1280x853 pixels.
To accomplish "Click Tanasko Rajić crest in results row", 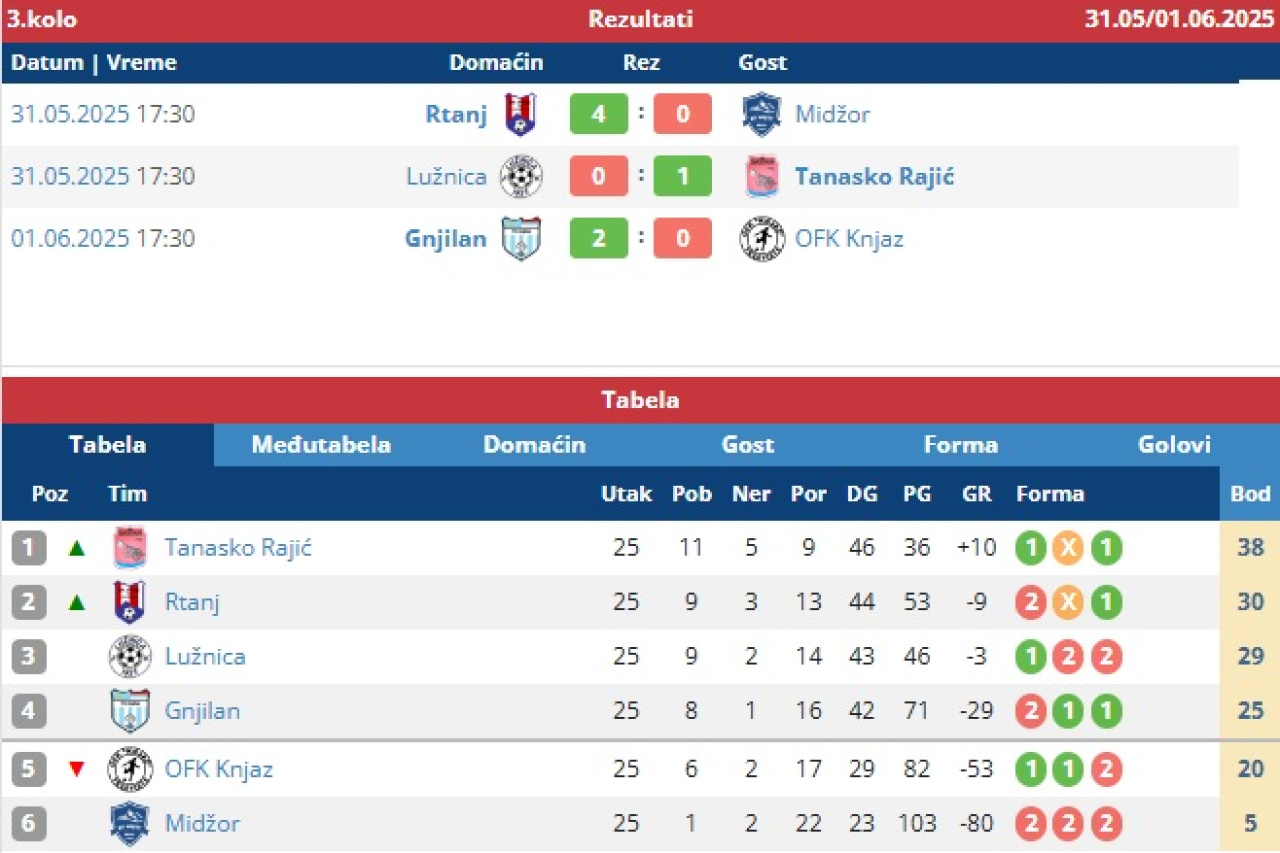I will (x=762, y=177).
